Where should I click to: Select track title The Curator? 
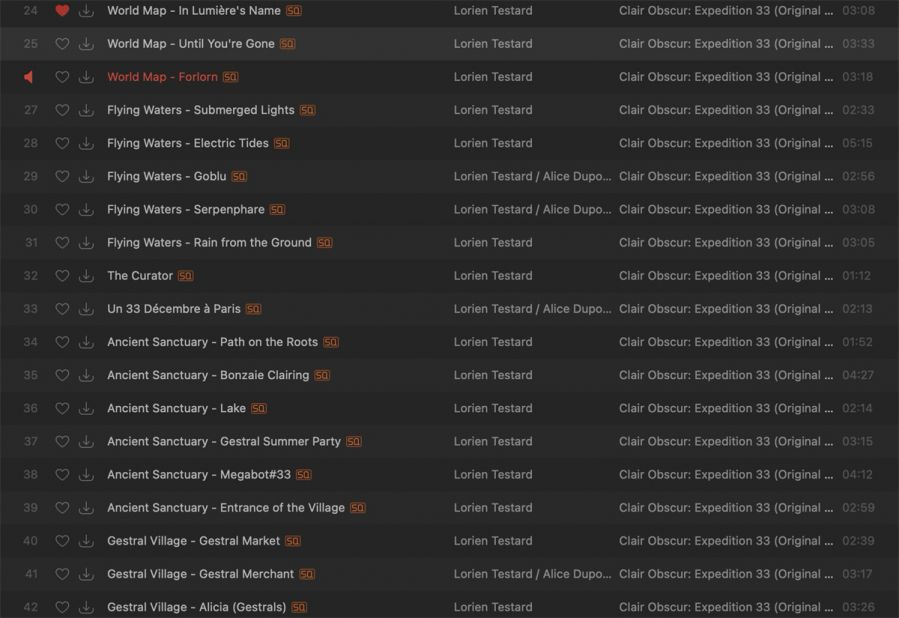pyautogui.click(x=140, y=276)
